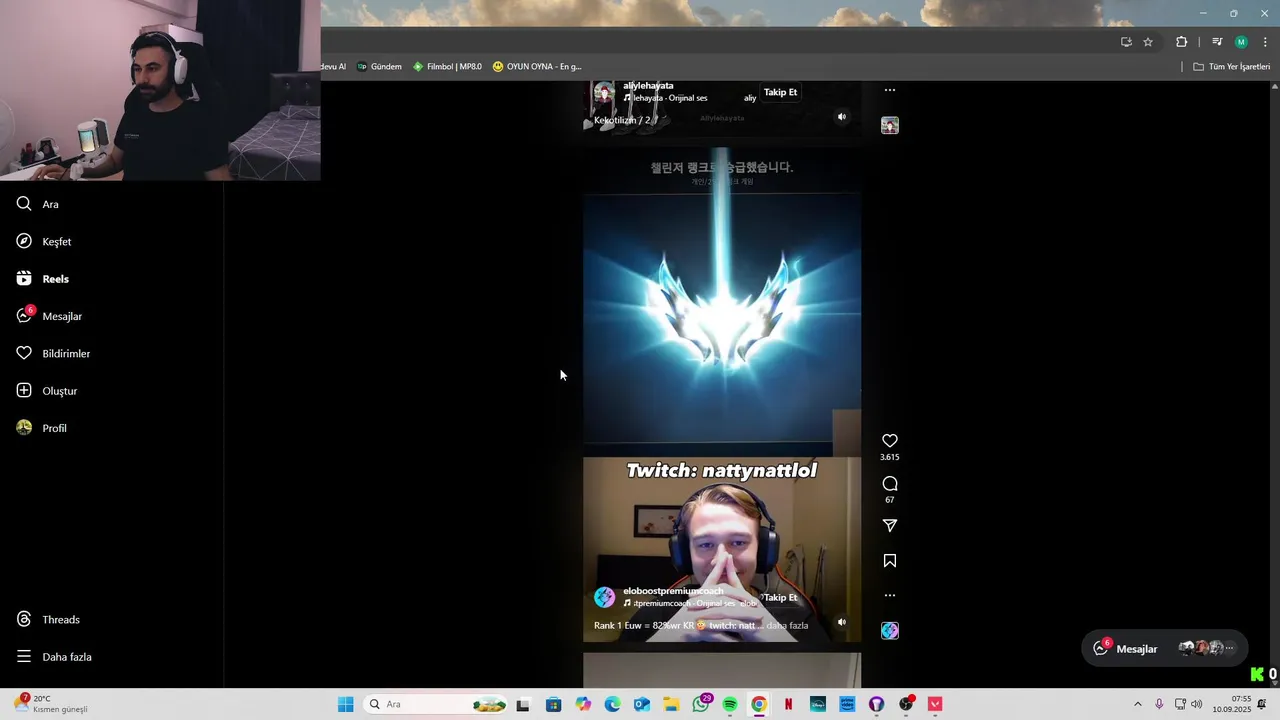This screenshot has width=1280, height=720.
Task: Bookmark this page with star icon
Action: pyautogui.click(x=1148, y=42)
